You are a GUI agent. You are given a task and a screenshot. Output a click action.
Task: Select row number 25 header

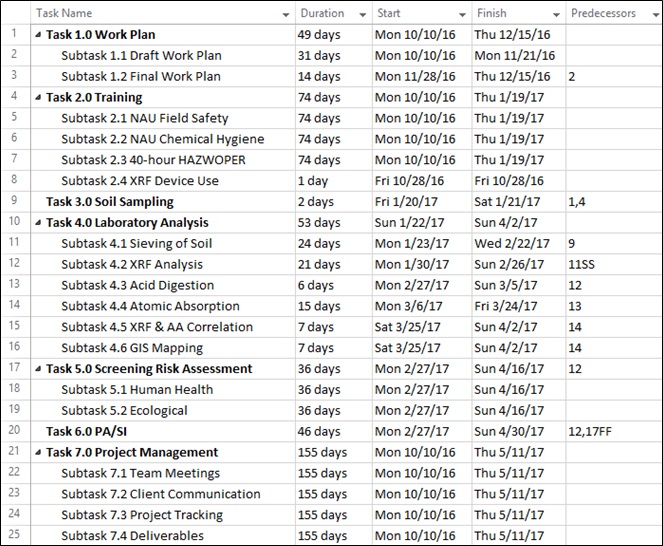[16, 535]
